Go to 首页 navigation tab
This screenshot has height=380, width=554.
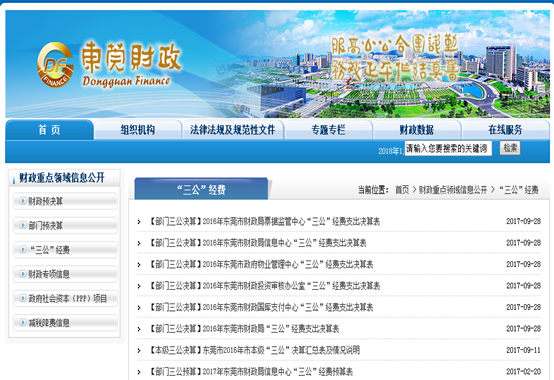(x=49, y=130)
